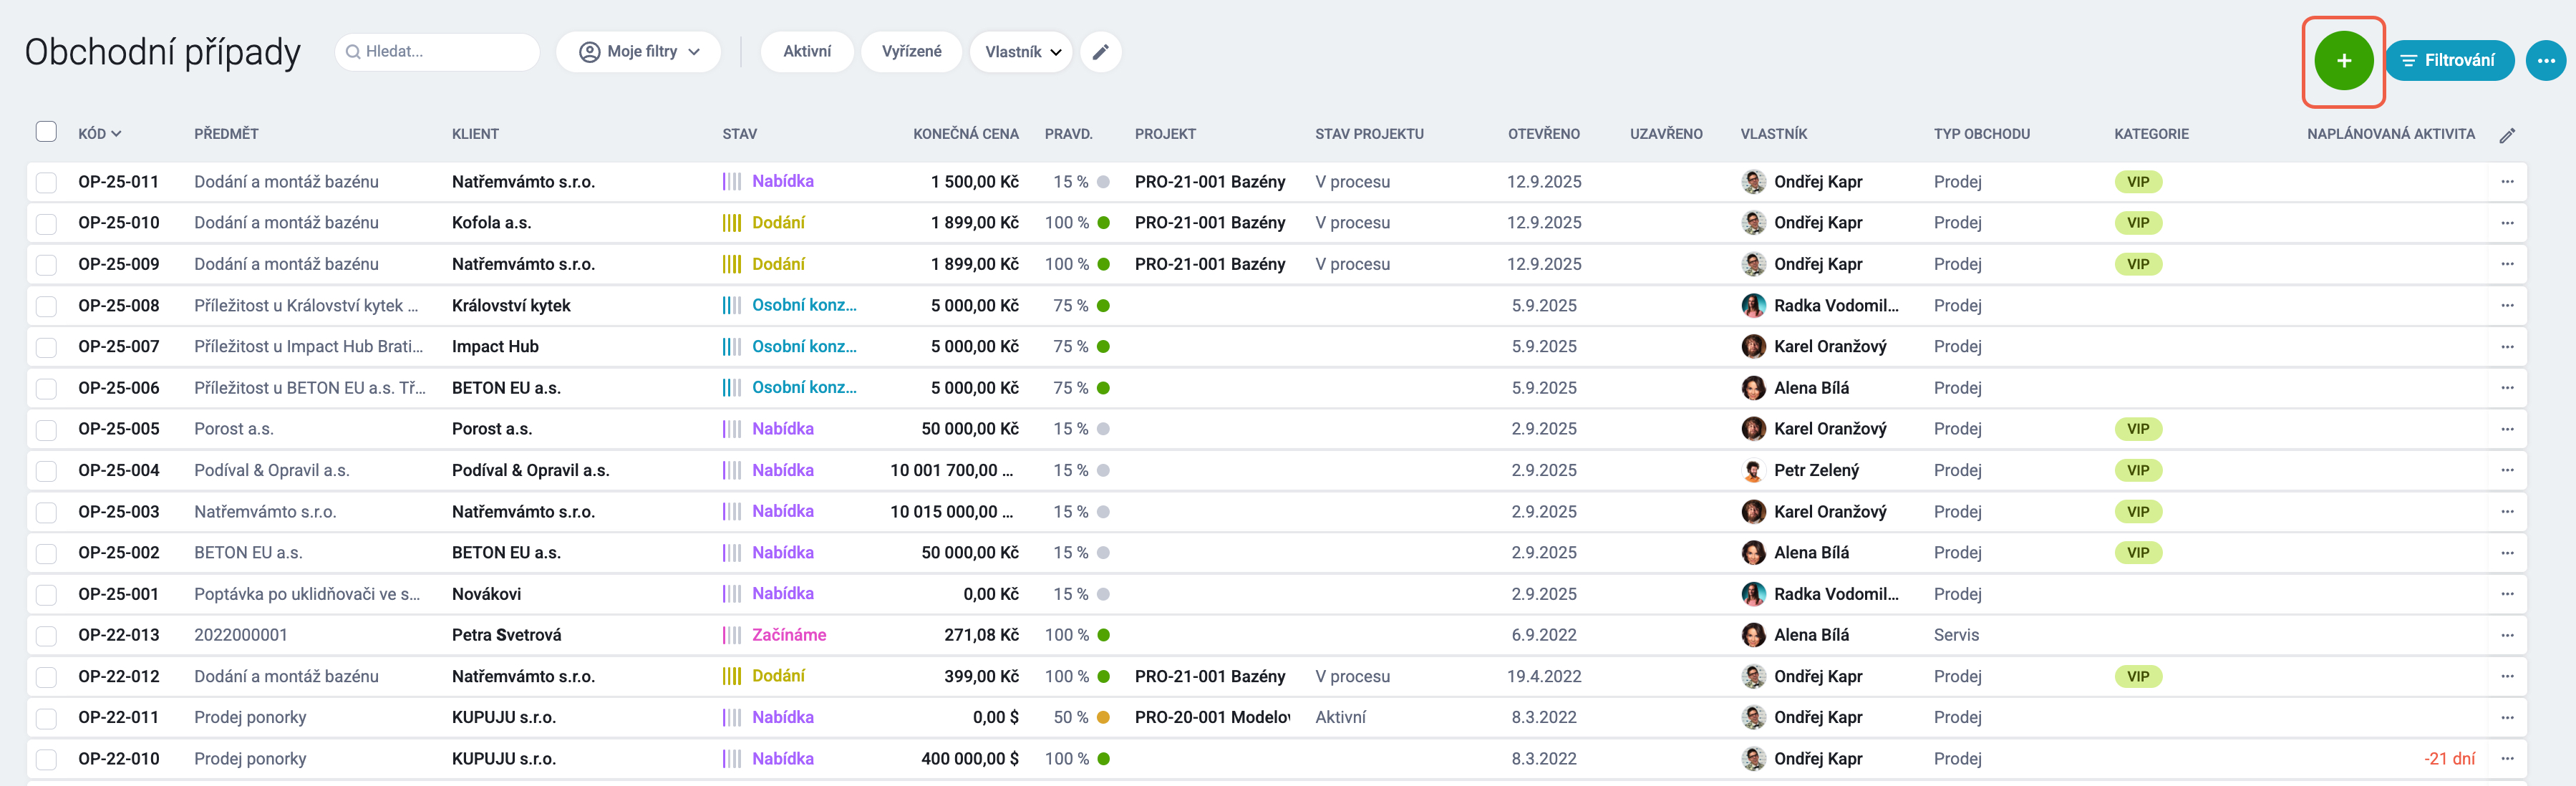Click the column settings pencil icon

pyautogui.click(x=2506, y=135)
